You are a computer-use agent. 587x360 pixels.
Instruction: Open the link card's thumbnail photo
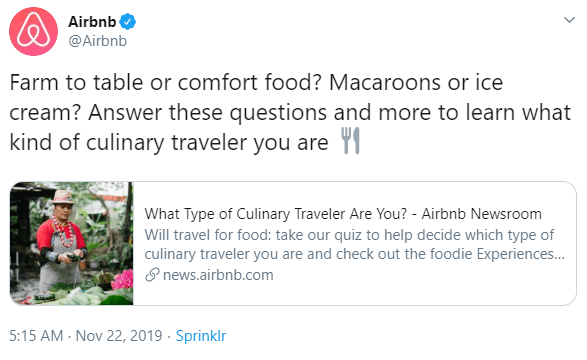(72, 243)
